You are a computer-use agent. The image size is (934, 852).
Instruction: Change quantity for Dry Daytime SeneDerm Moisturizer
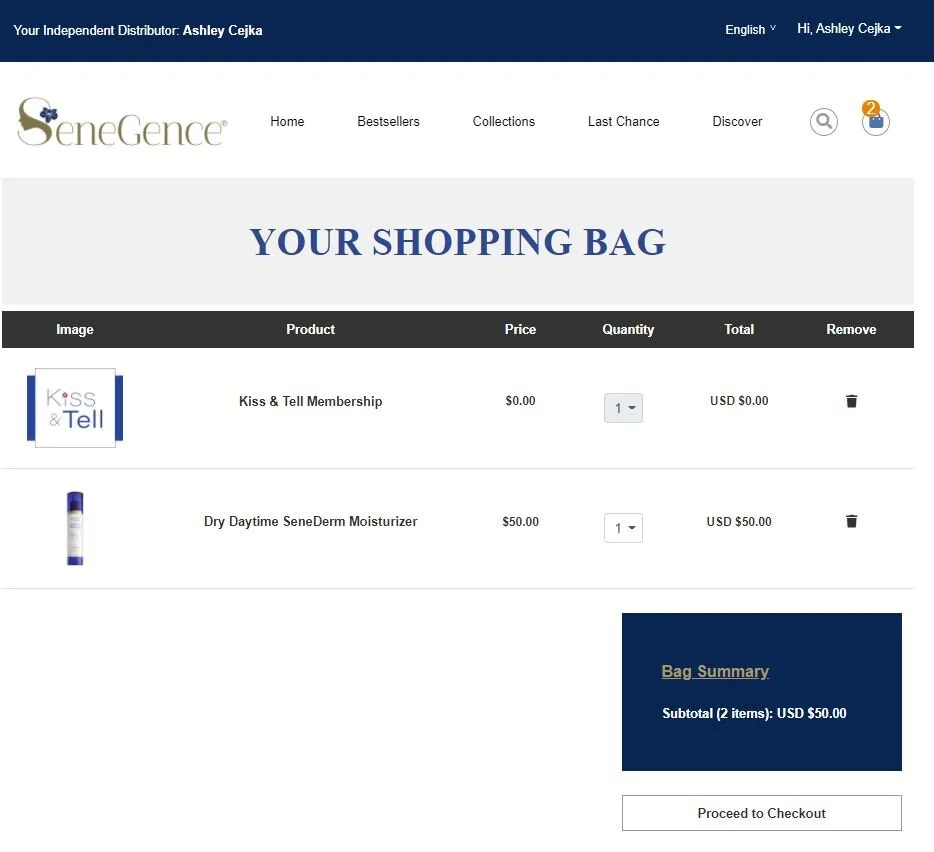(x=623, y=528)
